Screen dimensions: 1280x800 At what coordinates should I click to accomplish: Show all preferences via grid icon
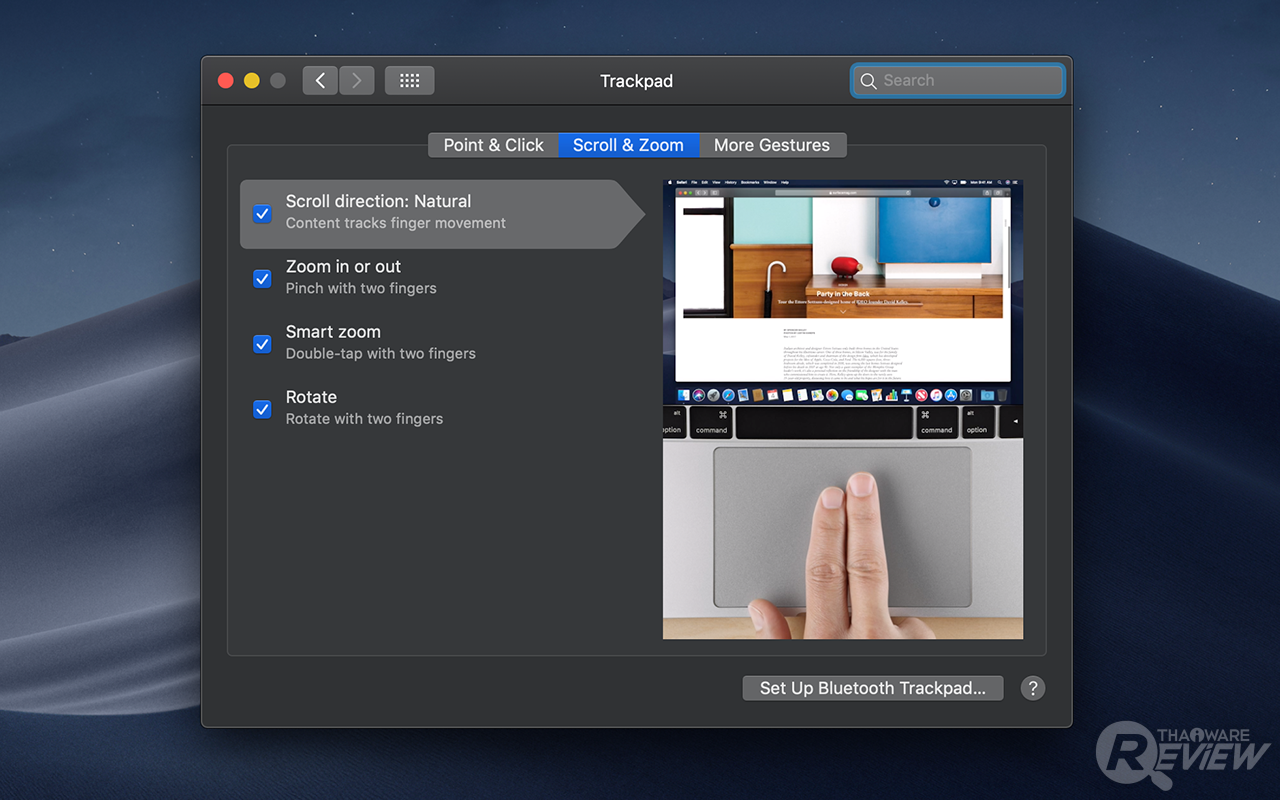point(409,81)
